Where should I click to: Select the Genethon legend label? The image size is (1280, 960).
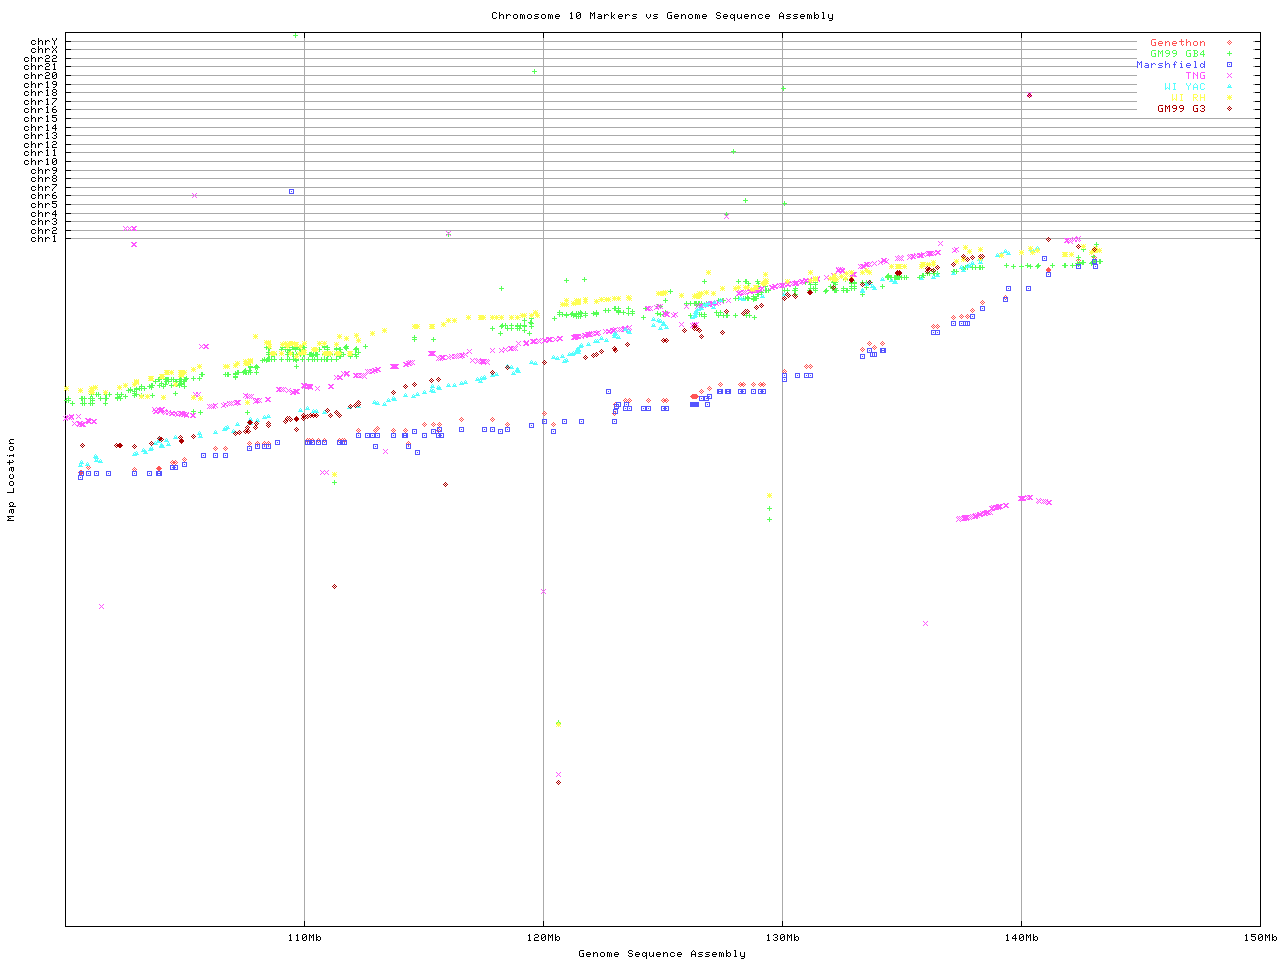(x=1177, y=43)
